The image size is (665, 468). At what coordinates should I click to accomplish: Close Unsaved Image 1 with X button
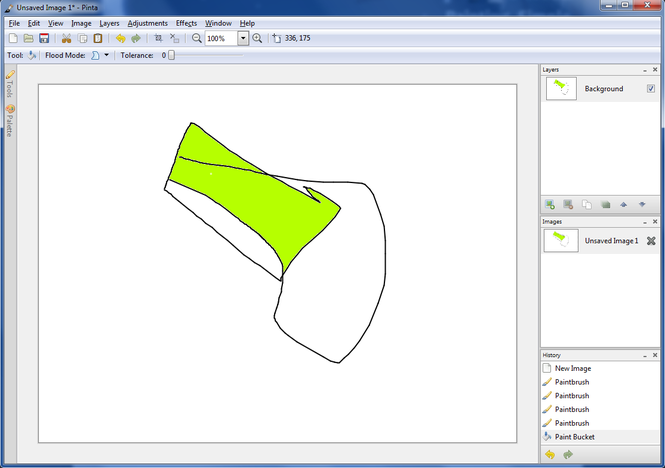tap(651, 241)
